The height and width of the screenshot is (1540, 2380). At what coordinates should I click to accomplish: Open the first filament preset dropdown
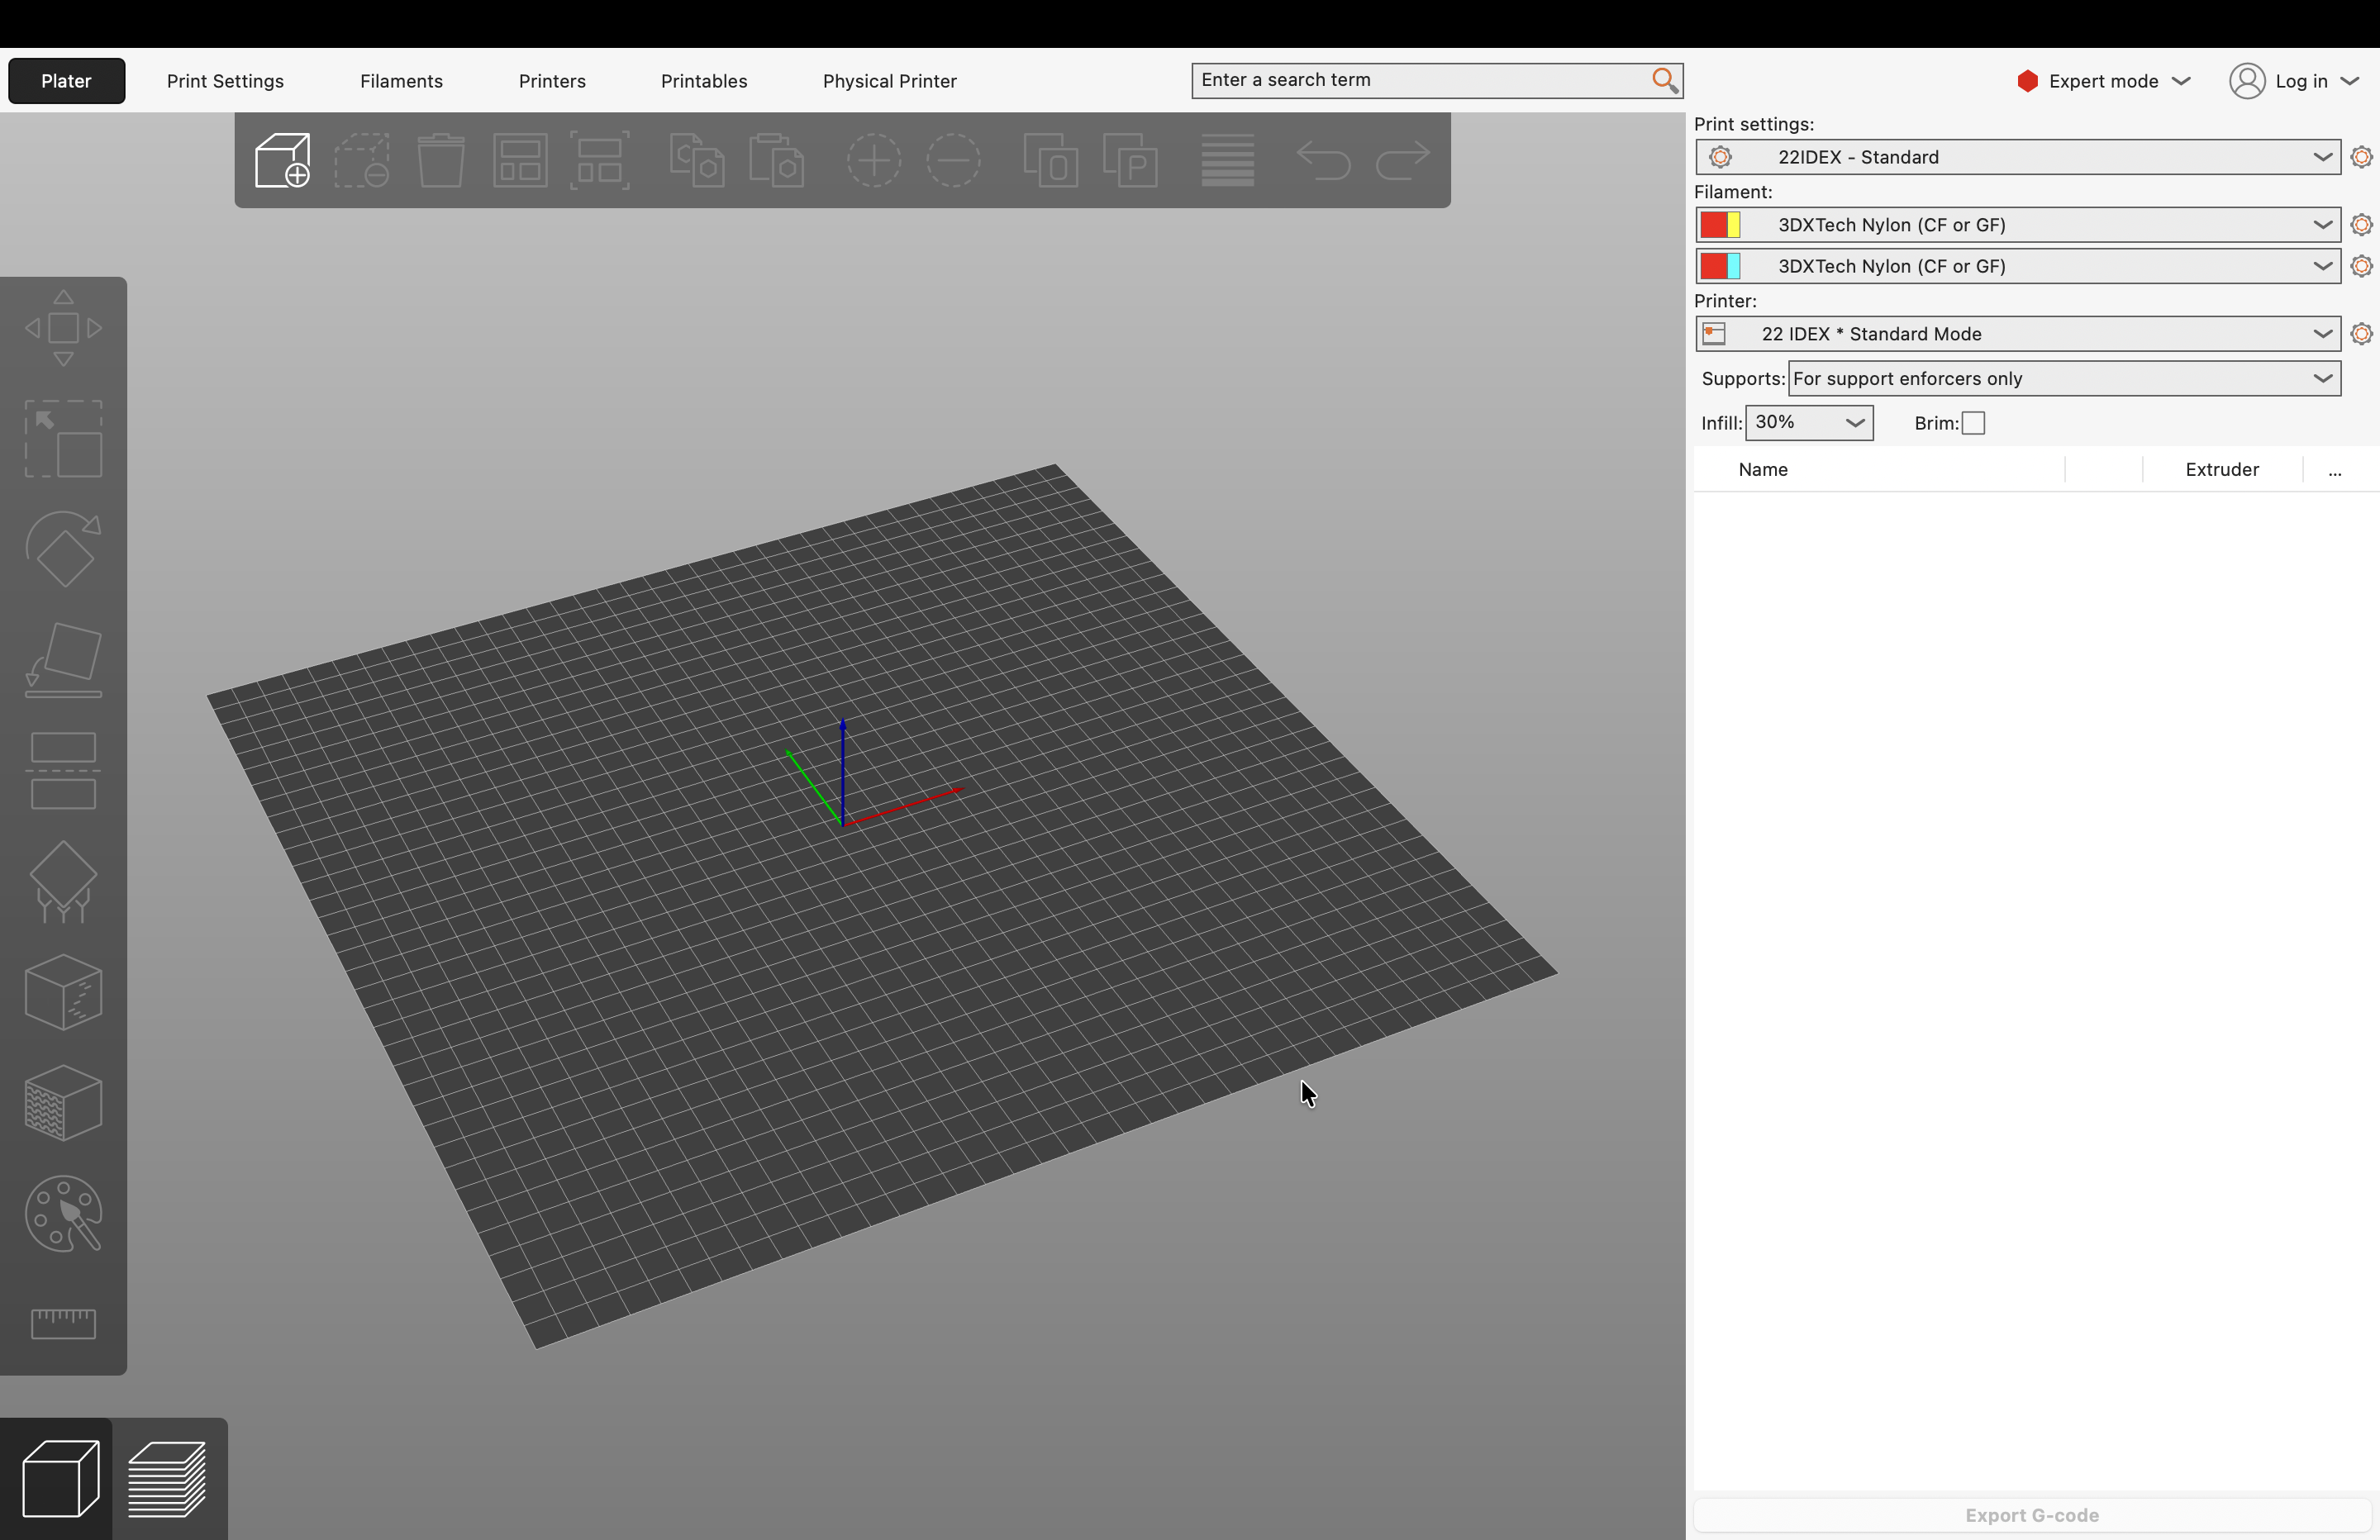(x=2018, y=225)
